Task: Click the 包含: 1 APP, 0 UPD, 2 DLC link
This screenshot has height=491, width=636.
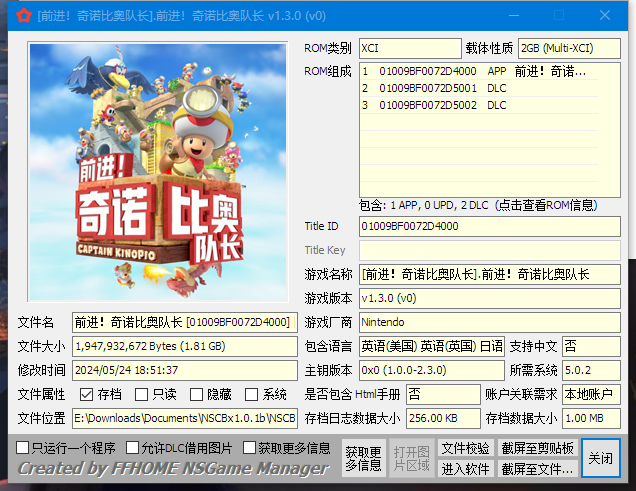Action: [x=478, y=206]
